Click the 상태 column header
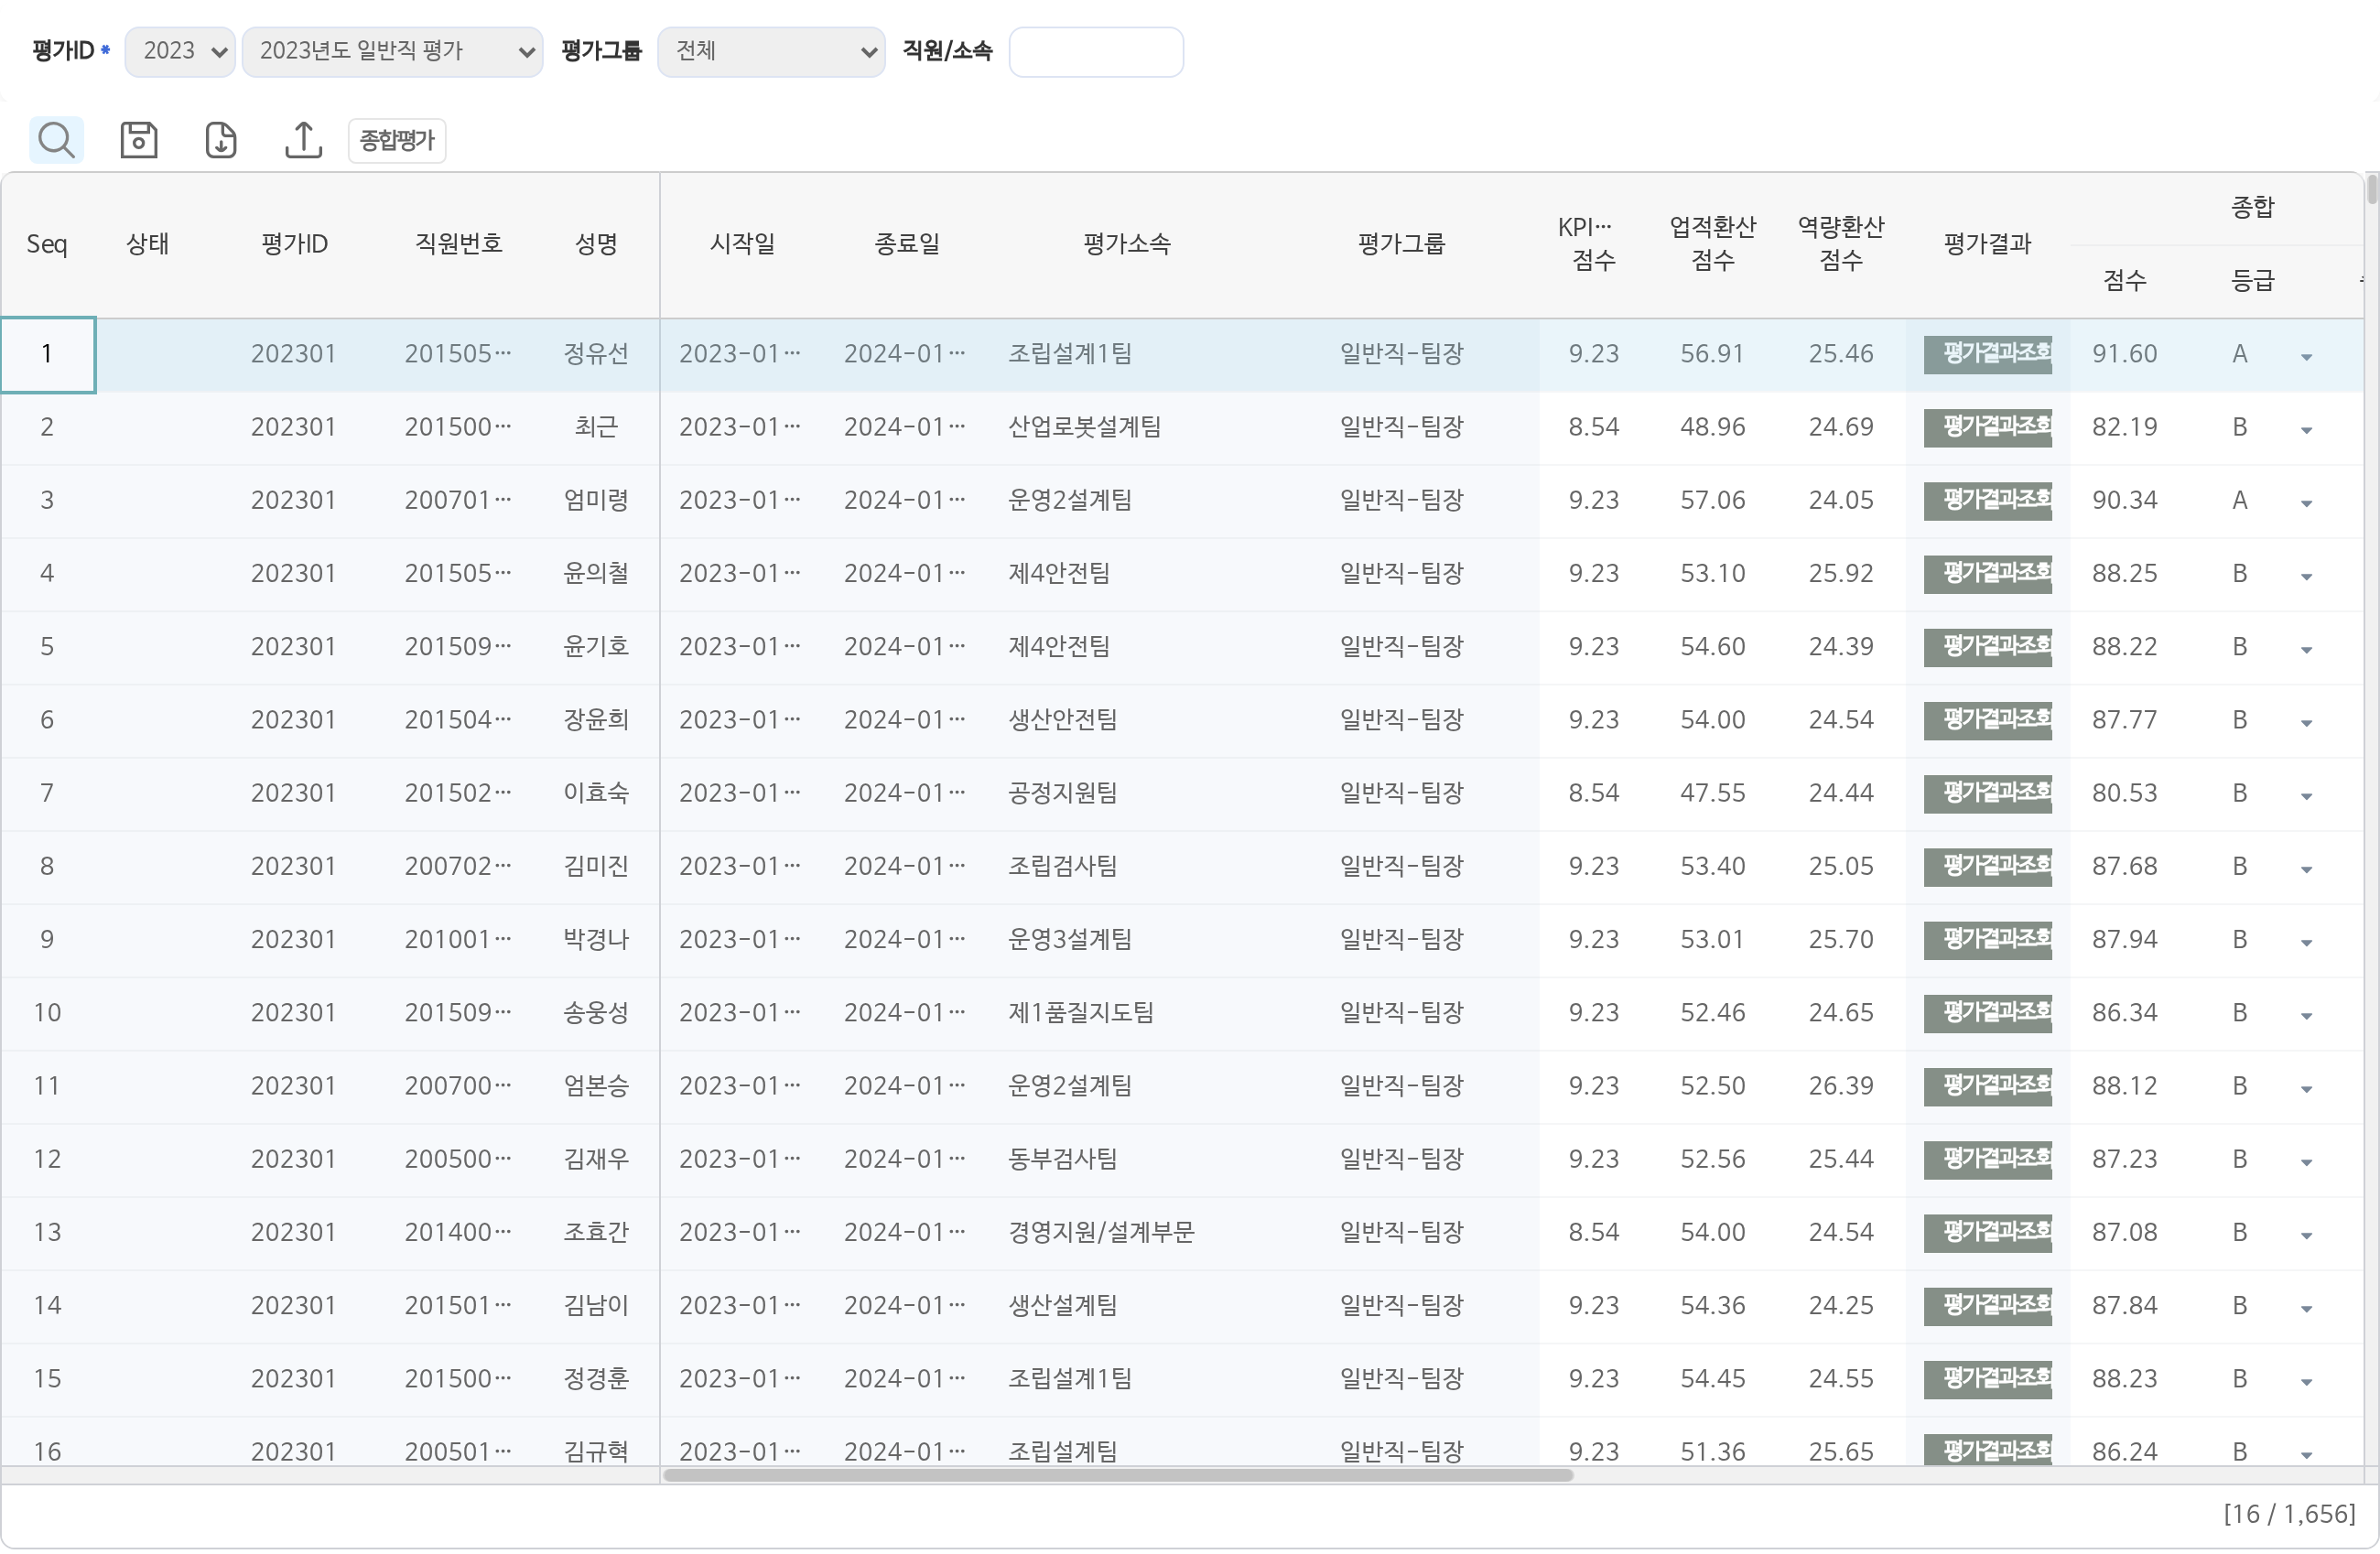Image resolution: width=2380 pixels, height=1554 pixels. tap(147, 244)
